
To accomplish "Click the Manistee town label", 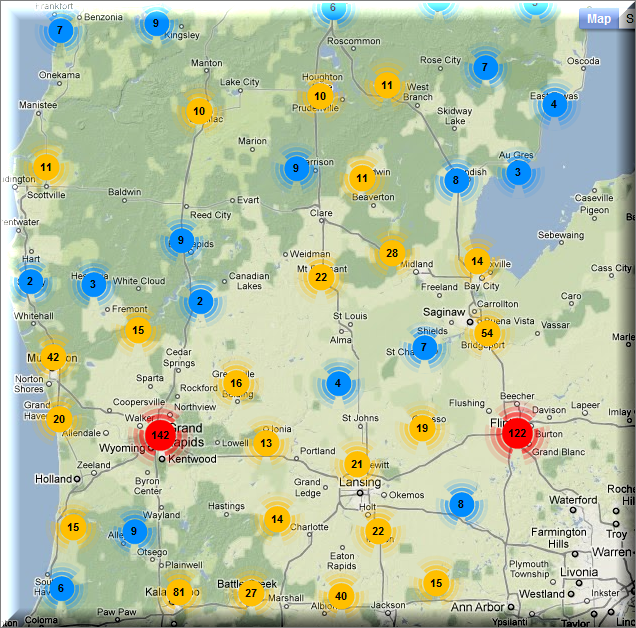I will 38,105.
